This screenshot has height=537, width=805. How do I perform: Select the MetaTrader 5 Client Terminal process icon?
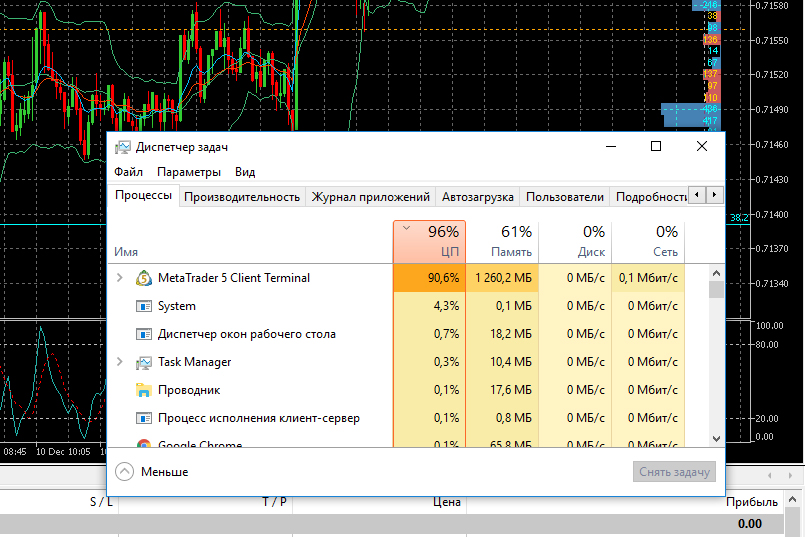pyautogui.click(x=144, y=278)
